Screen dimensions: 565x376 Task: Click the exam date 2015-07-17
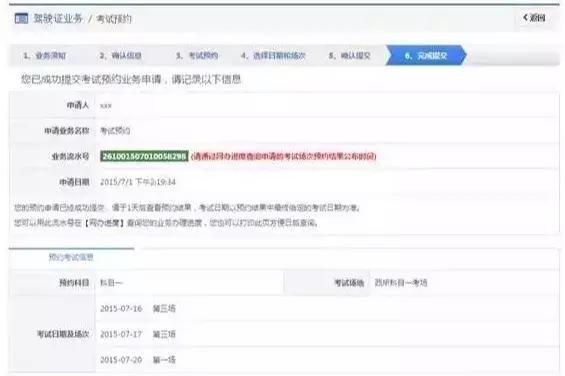[121, 334]
